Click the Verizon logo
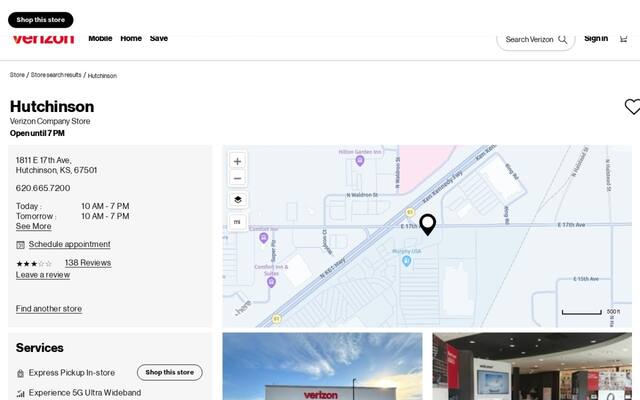This screenshot has width=640, height=400. [x=43, y=39]
